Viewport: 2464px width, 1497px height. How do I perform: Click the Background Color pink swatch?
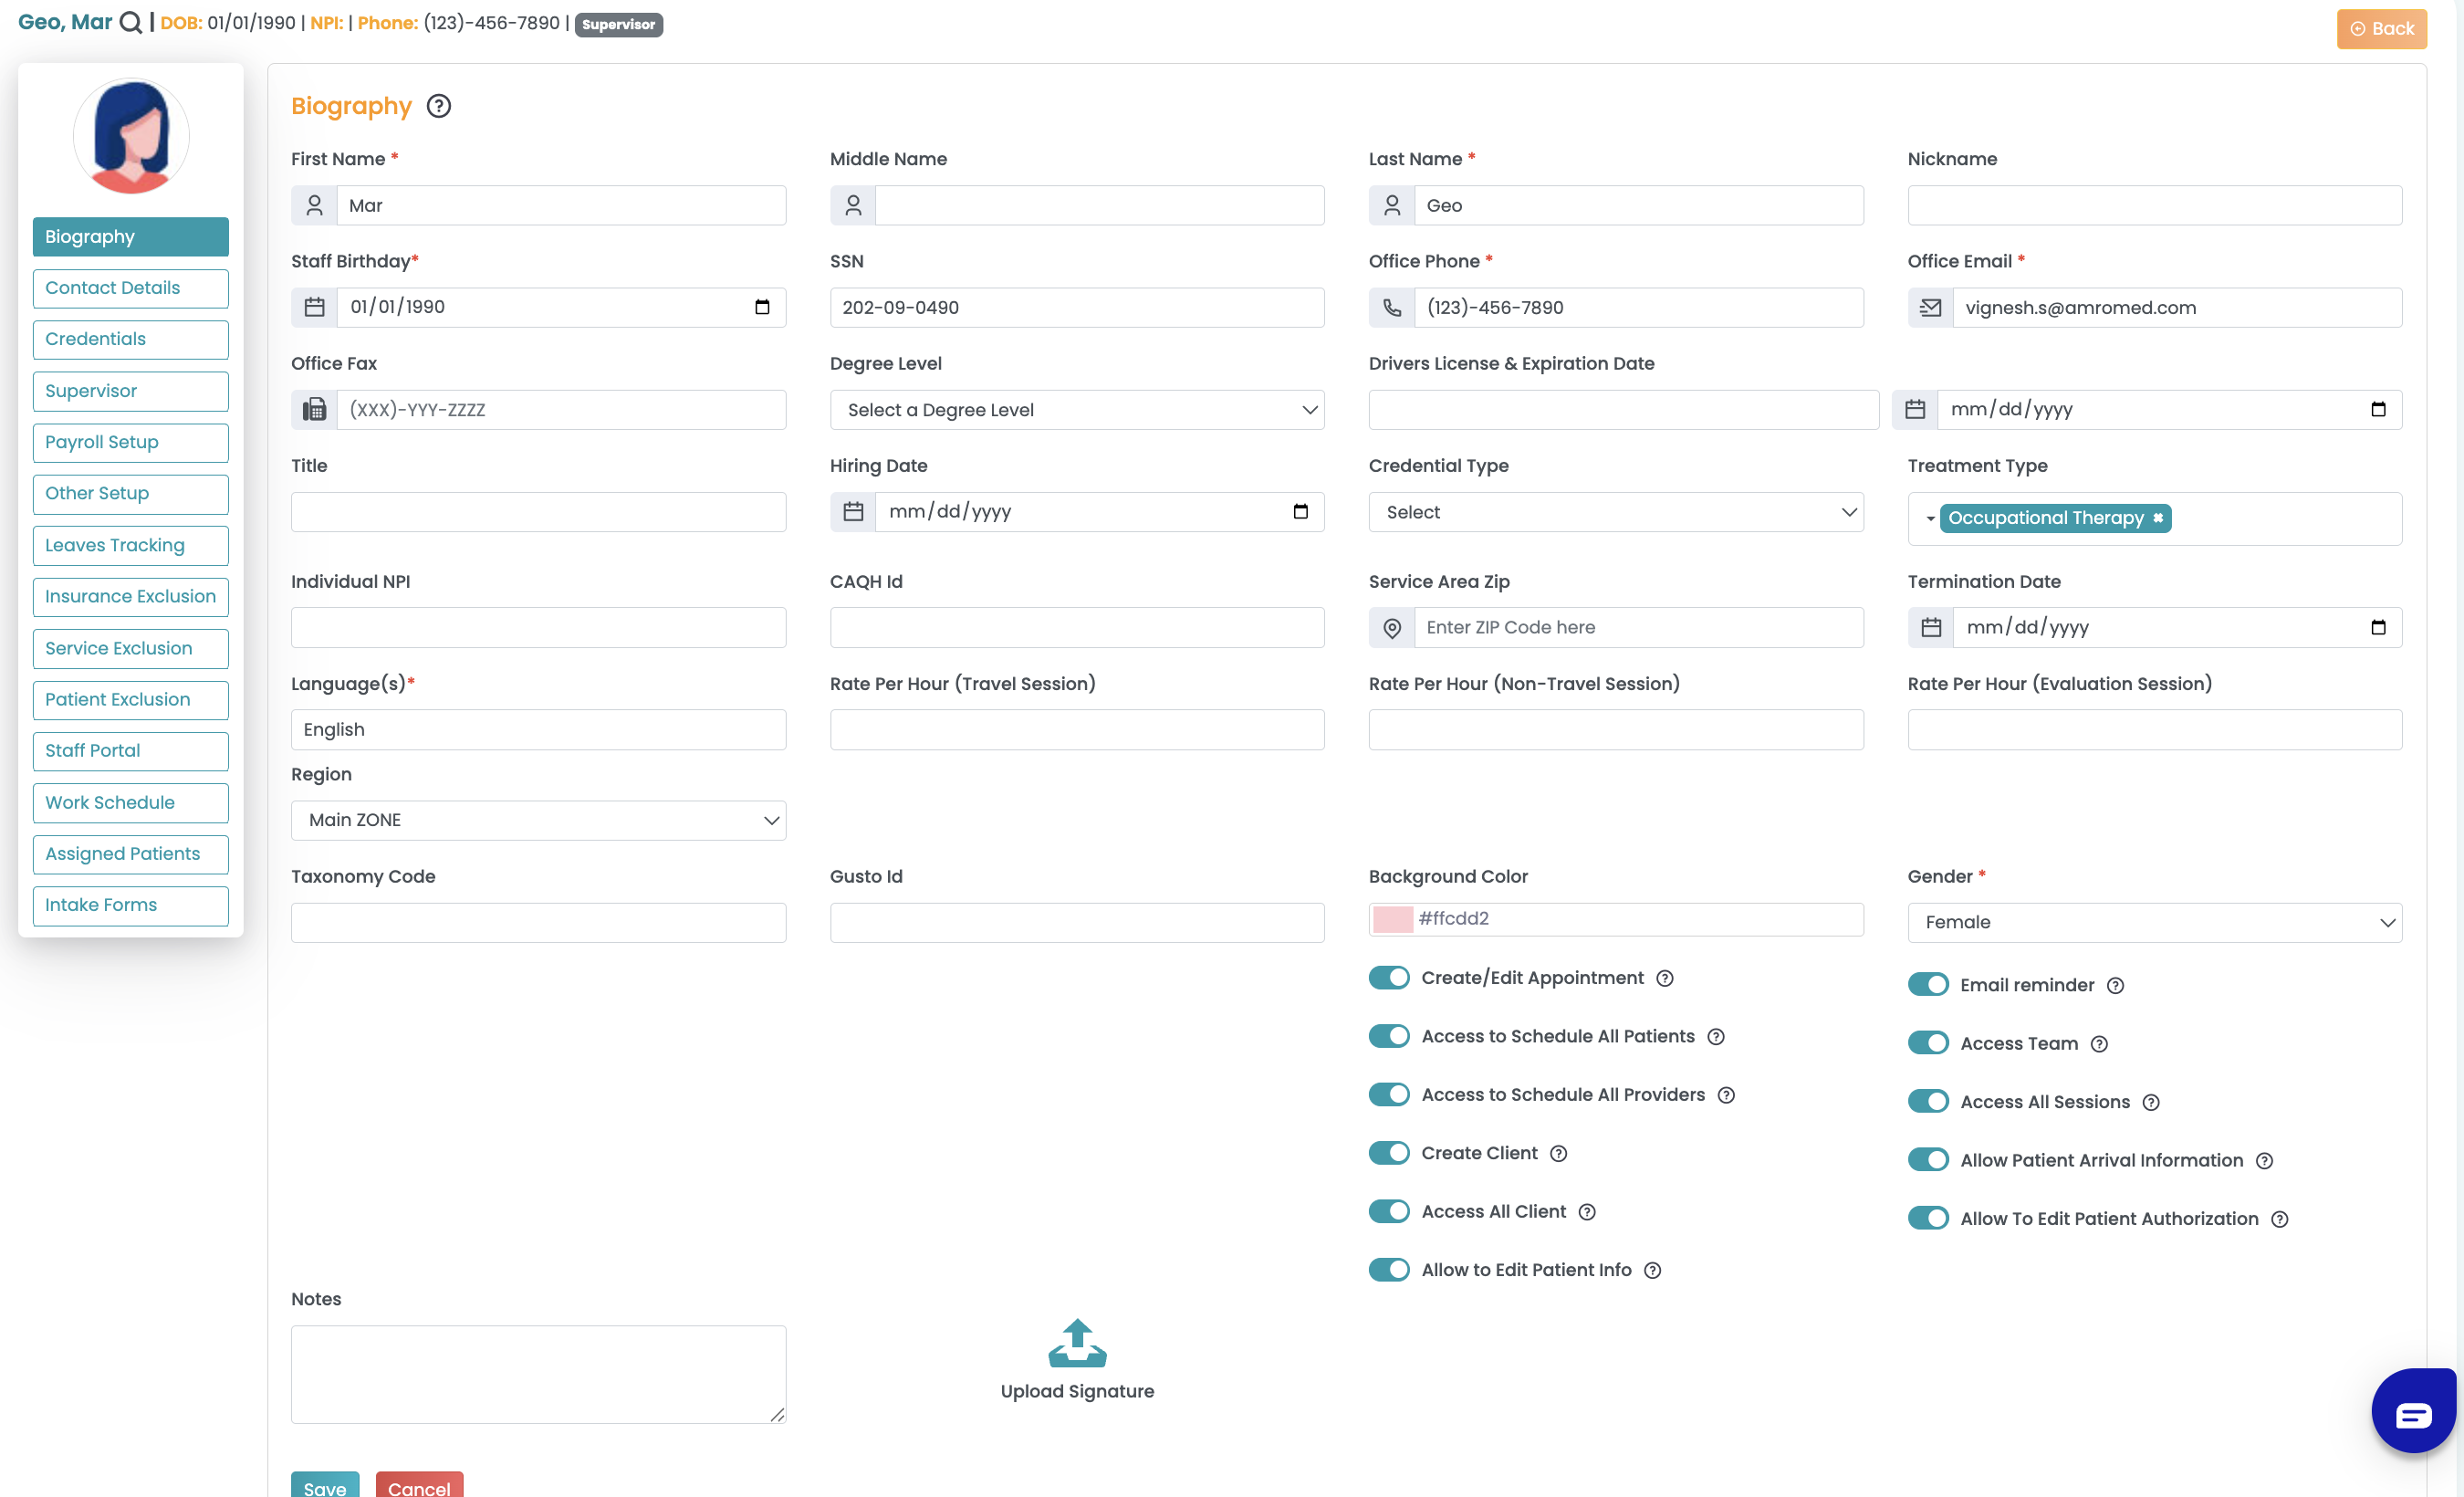(x=1392, y=920)
